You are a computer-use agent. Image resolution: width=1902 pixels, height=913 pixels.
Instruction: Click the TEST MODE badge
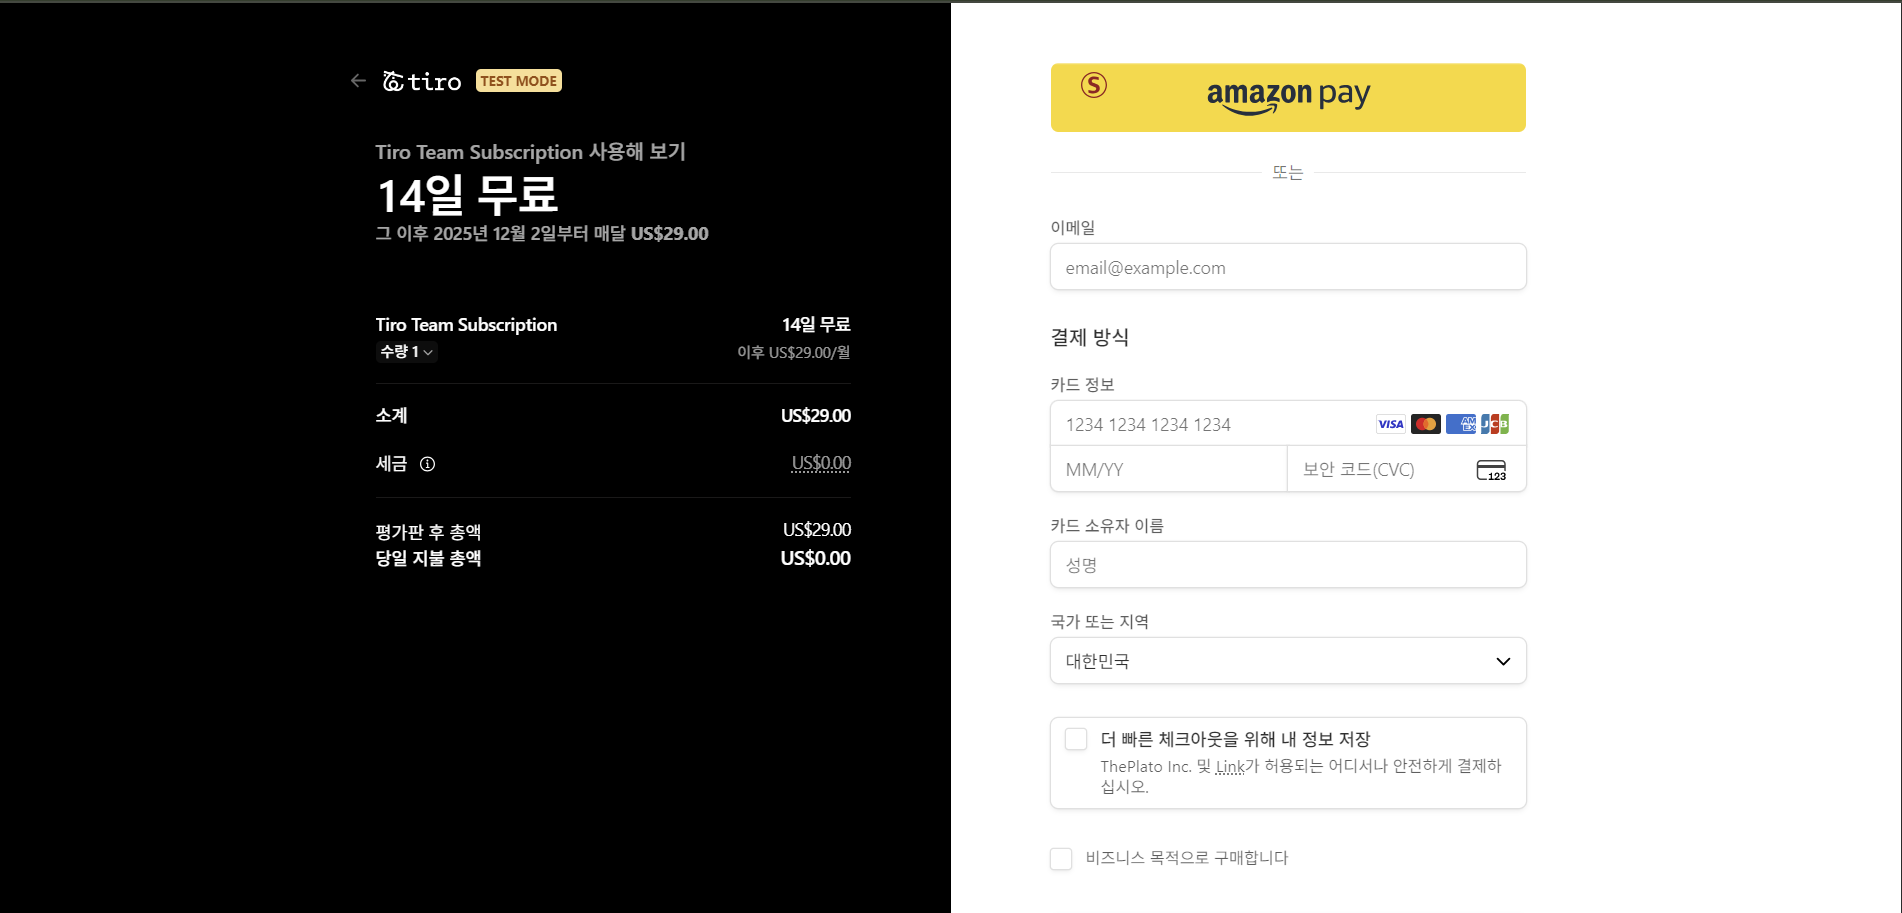pyautogui.click(x=519, y=81)
